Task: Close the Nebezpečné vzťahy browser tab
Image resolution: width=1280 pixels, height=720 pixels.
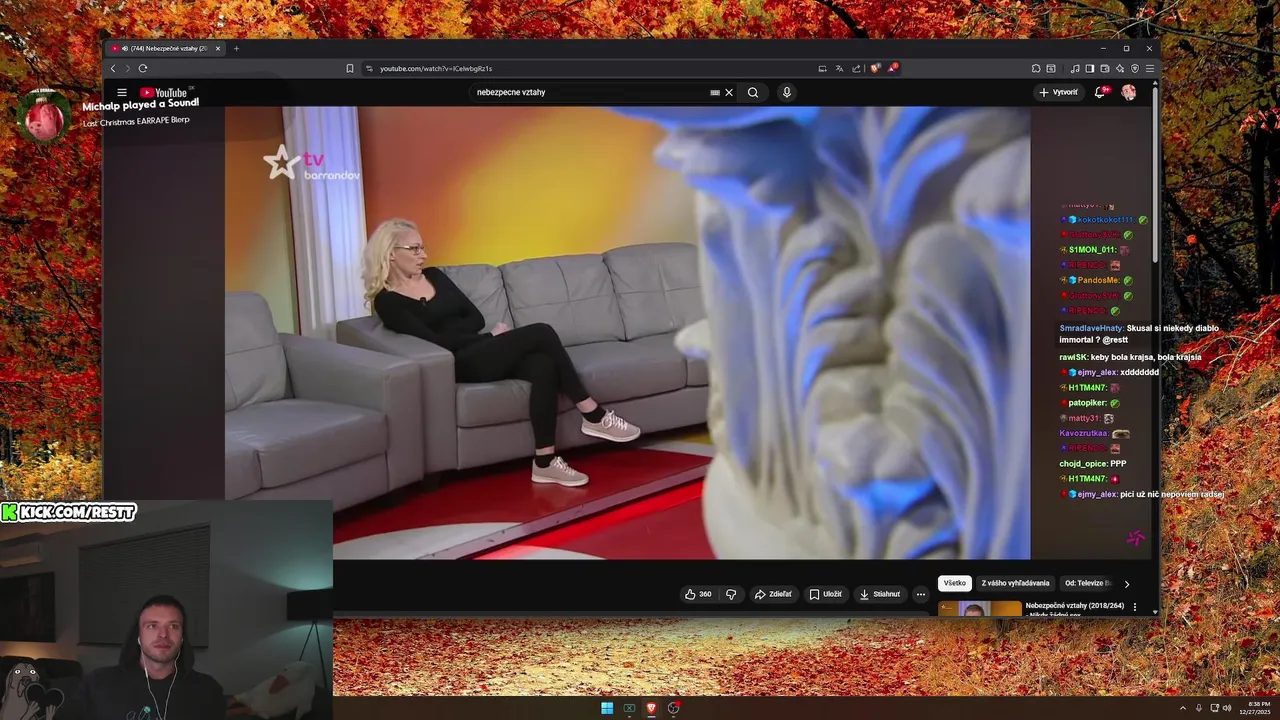Action: pos(218,48)
